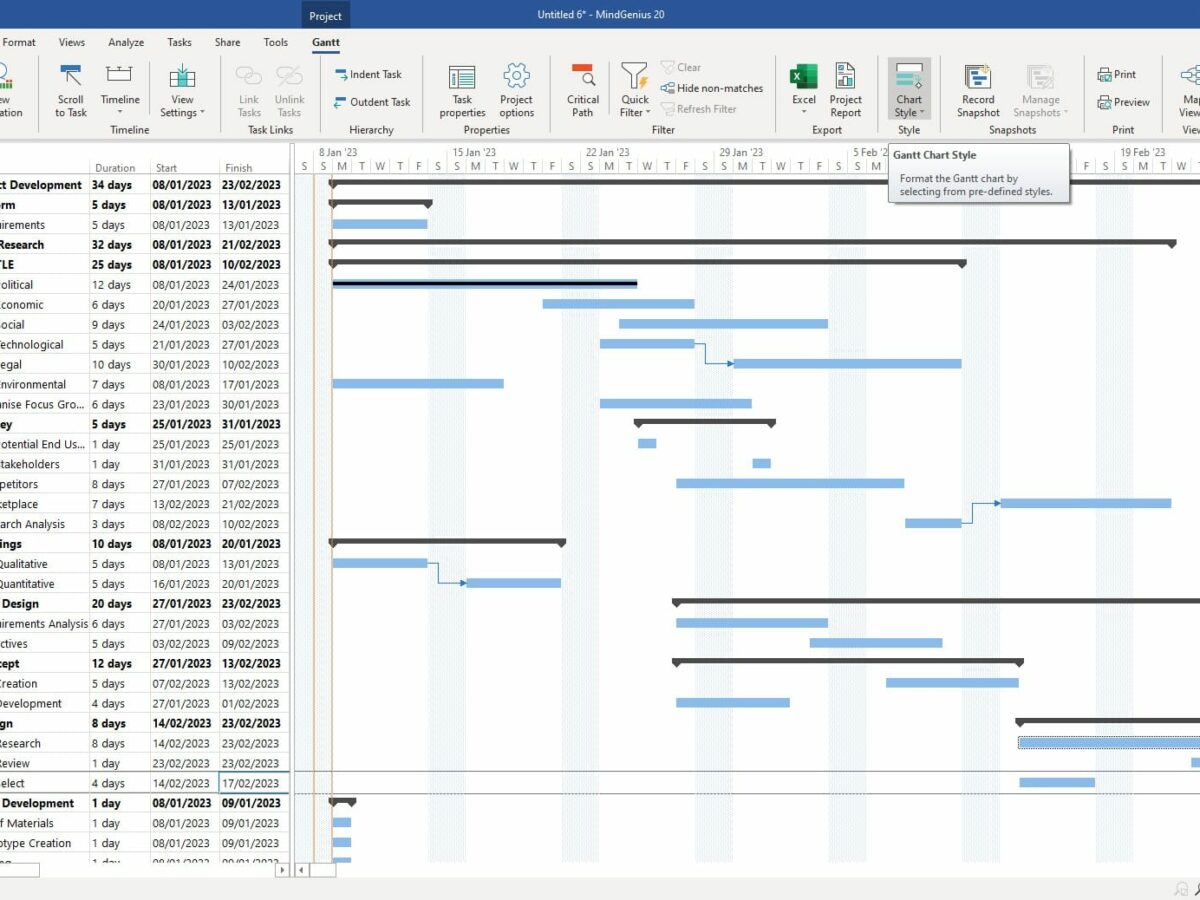Image resolution: width=1200 pixels, height=900 pixels.
Task: Open Project options gear icon
Action: [x=516, y=78]
